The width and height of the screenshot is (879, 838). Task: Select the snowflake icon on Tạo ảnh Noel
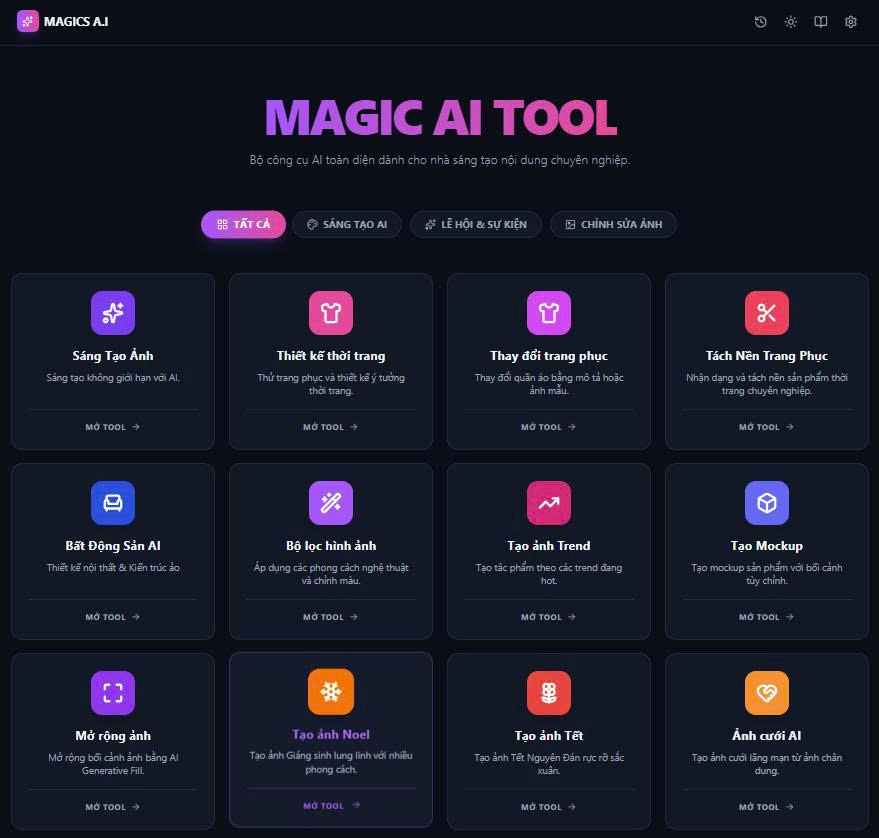330,692
